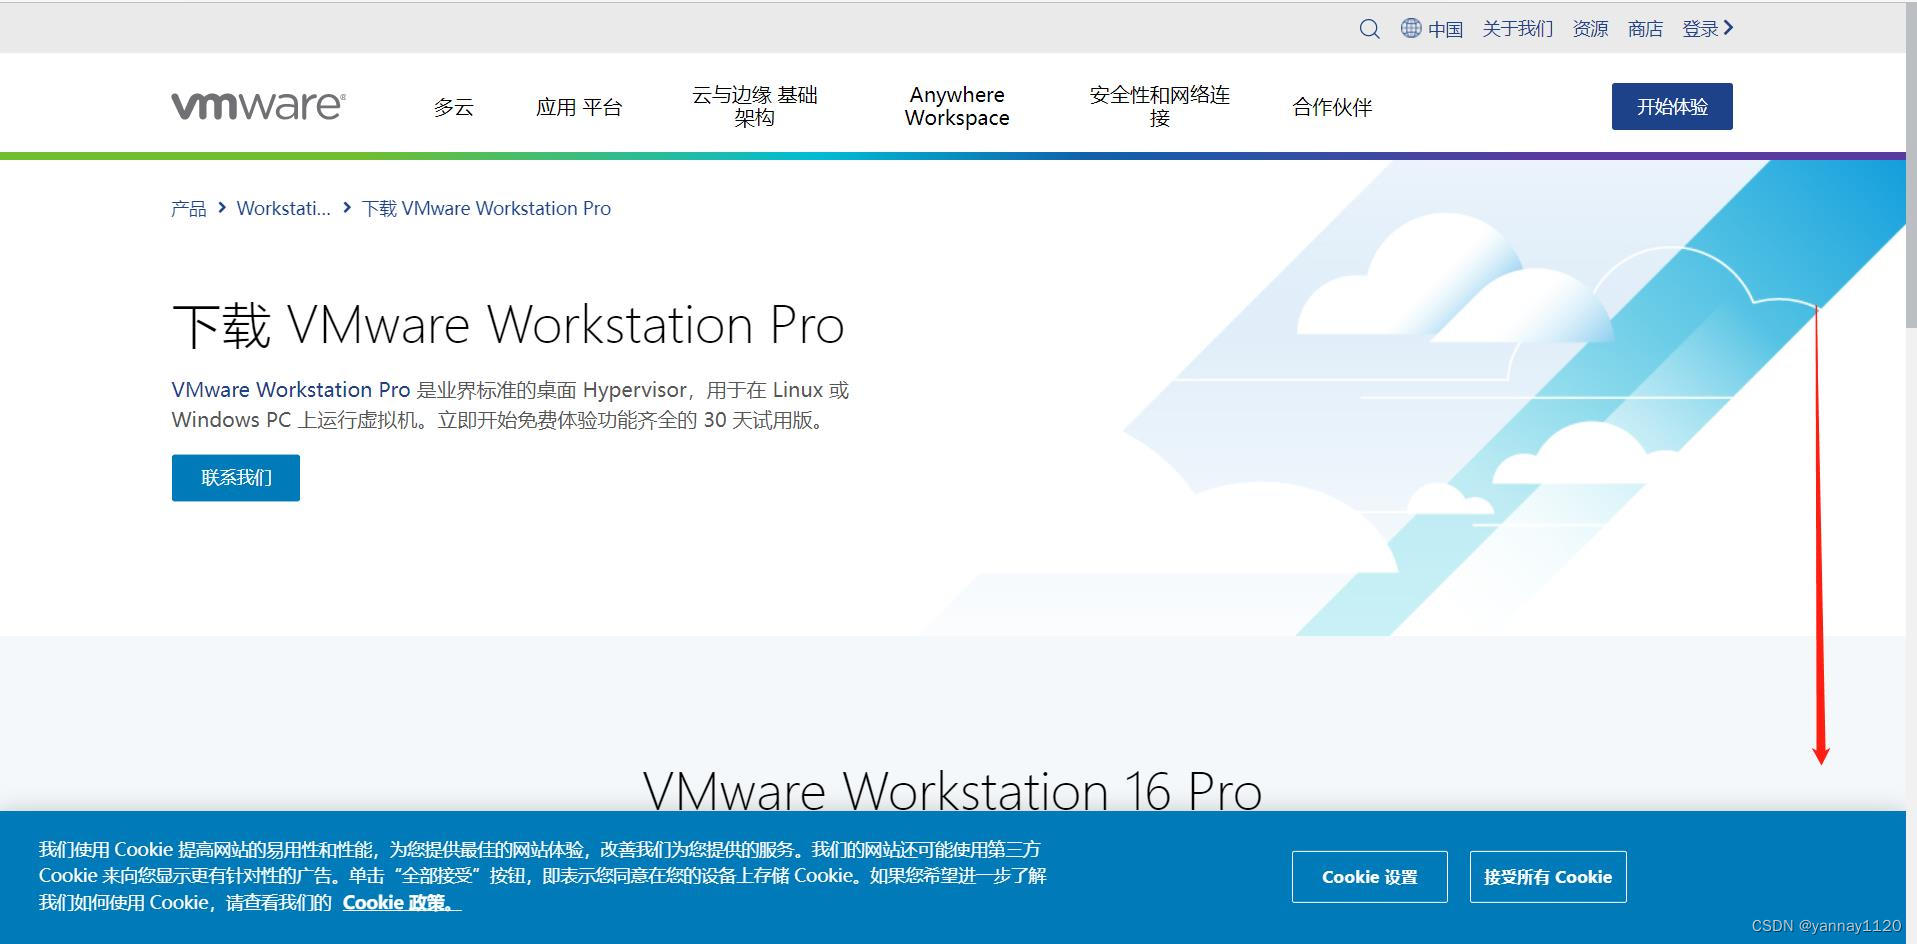Open the 关于我们 link
1917x944 pixels.
coord(1517,29)
